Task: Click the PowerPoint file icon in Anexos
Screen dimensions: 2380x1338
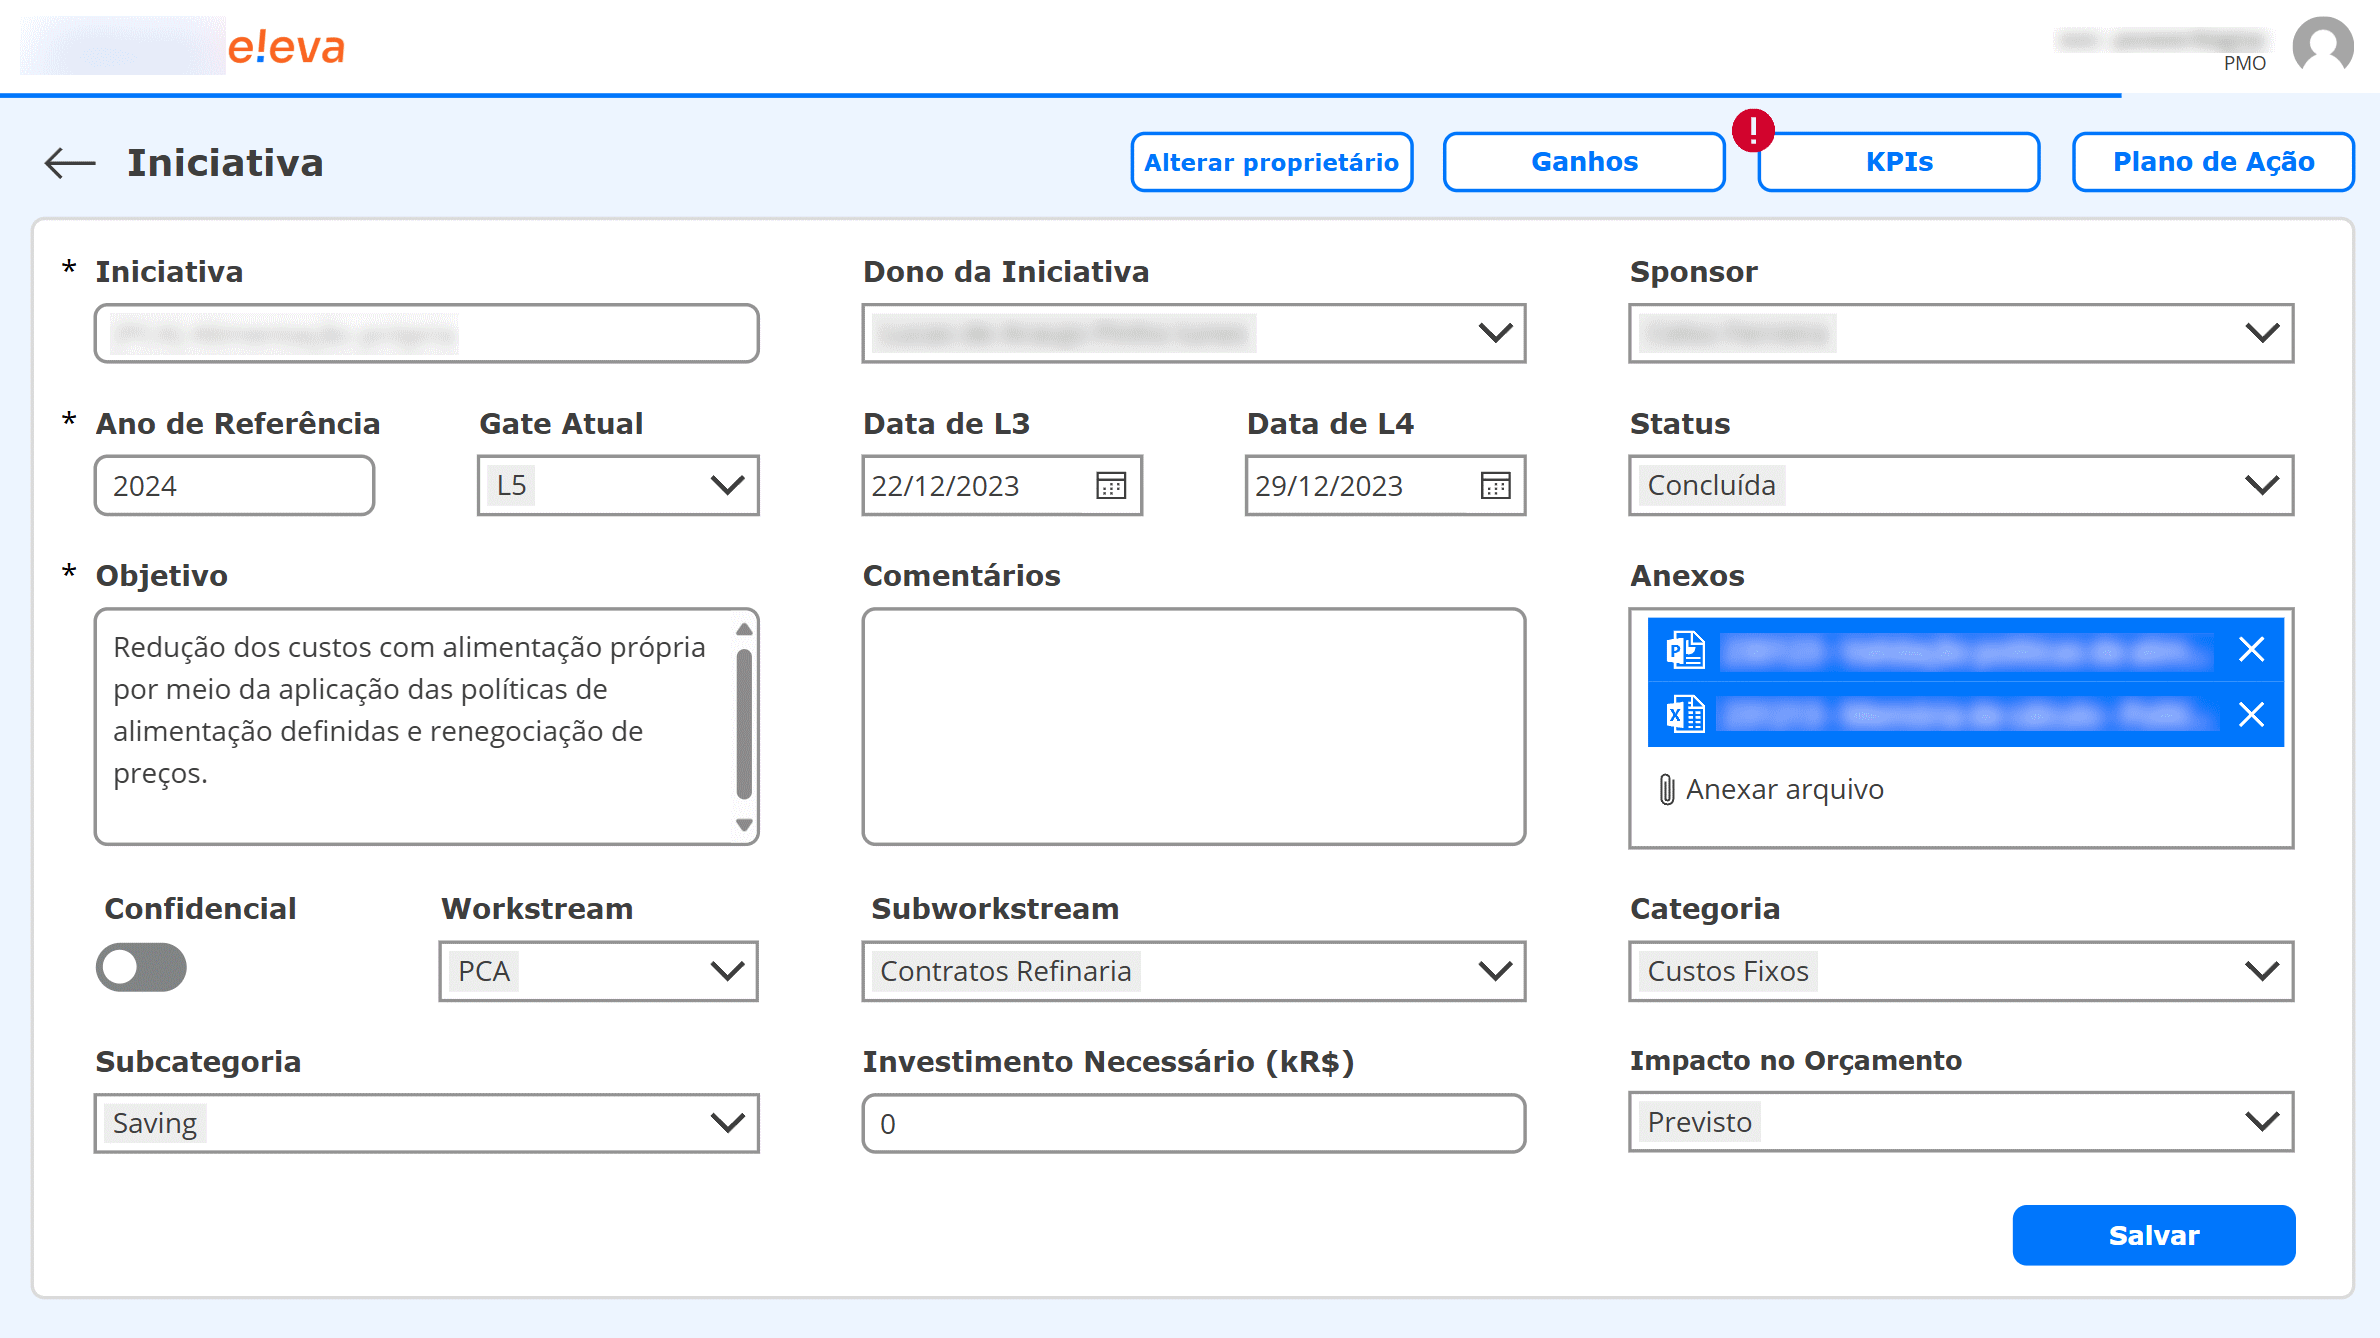Action: tap(1684, 649)
